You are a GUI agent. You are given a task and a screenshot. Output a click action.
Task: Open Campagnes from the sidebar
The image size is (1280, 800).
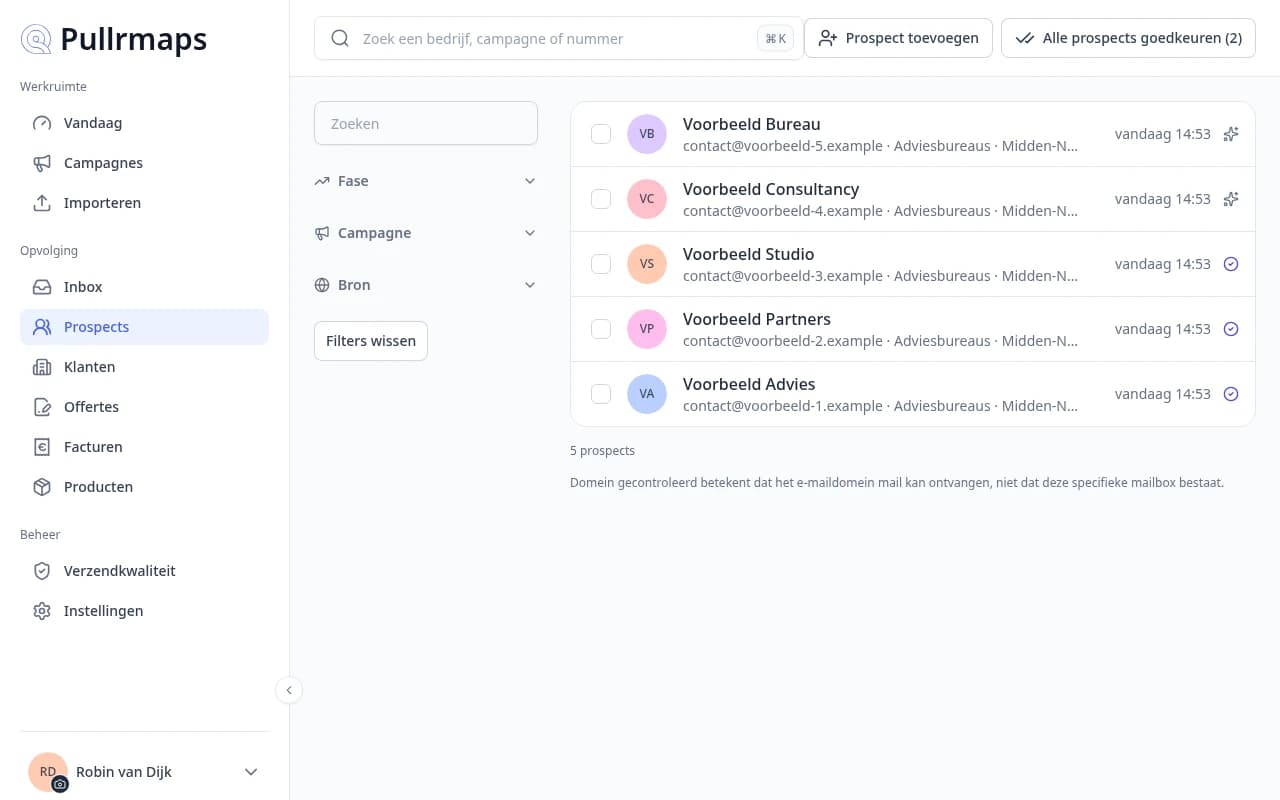click(144, 163)
